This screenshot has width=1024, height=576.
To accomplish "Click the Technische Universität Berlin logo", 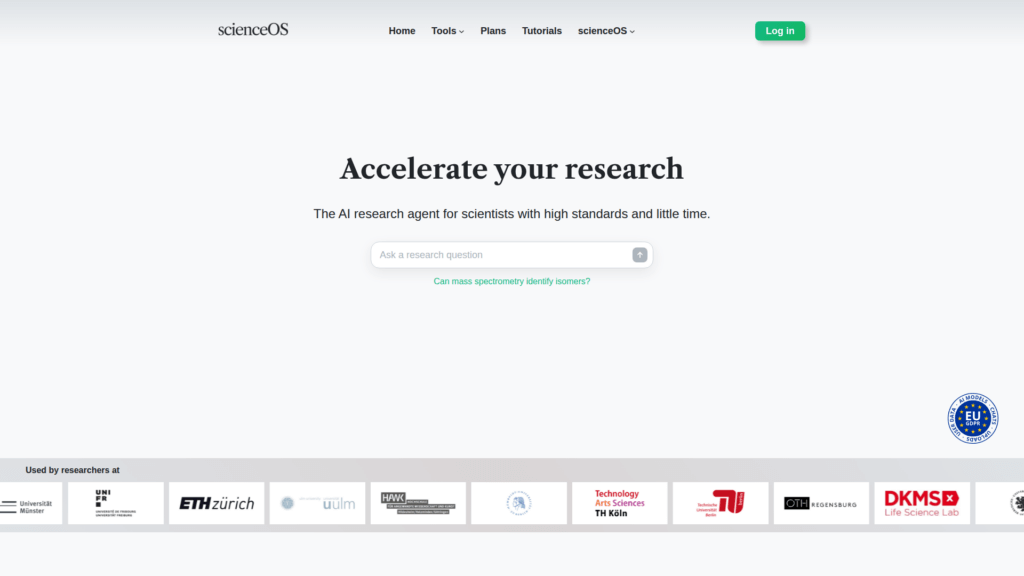I will point(720,503).
